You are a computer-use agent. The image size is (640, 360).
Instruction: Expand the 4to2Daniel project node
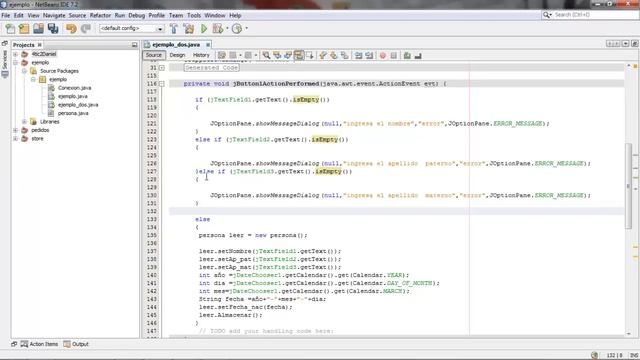click(16, 54)
